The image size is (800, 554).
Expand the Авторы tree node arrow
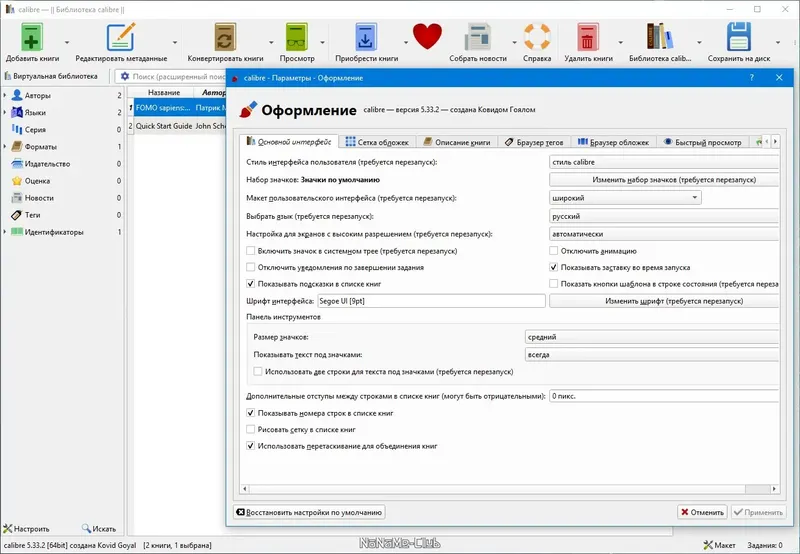point(5,95)
